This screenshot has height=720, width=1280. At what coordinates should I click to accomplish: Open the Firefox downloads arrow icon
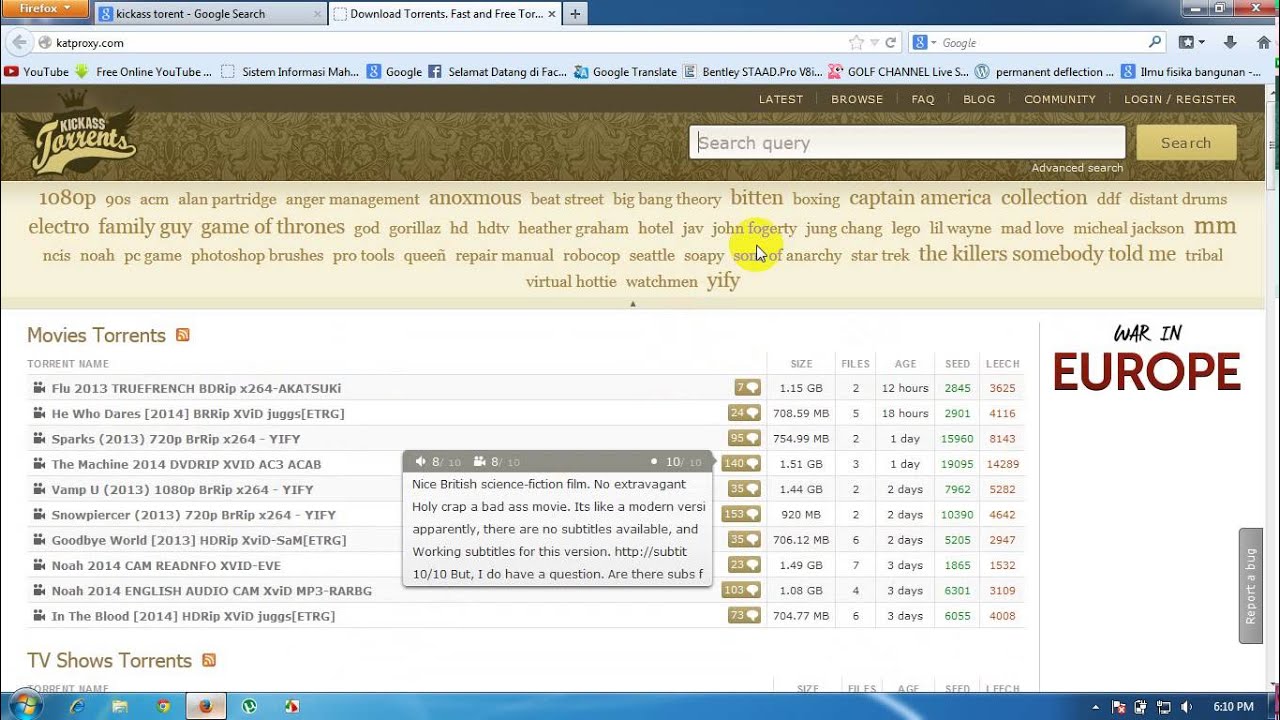click(x=1230, y=43)
